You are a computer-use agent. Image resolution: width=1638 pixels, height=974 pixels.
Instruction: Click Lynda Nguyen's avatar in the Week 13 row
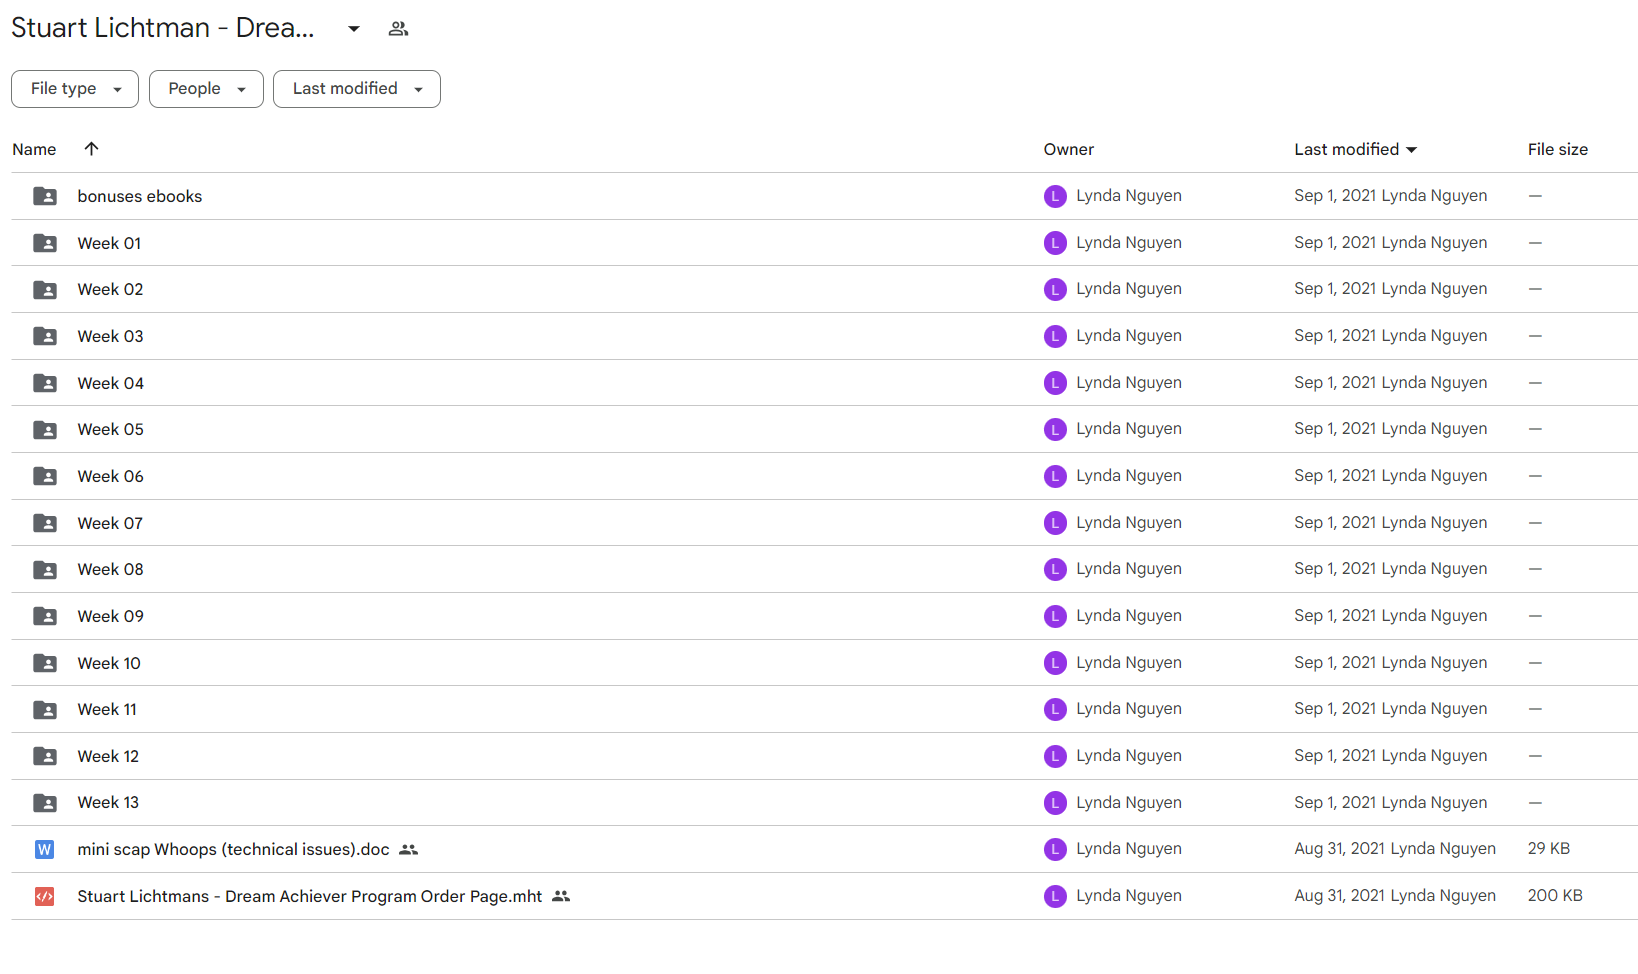(1055, 803)
